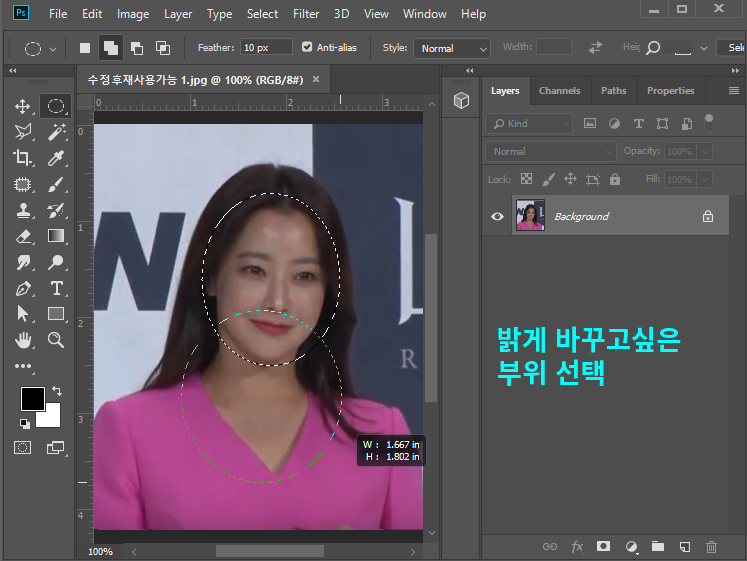747x561 pixels.
Task: Select the Crop tool
Action: tap(22, 158)
